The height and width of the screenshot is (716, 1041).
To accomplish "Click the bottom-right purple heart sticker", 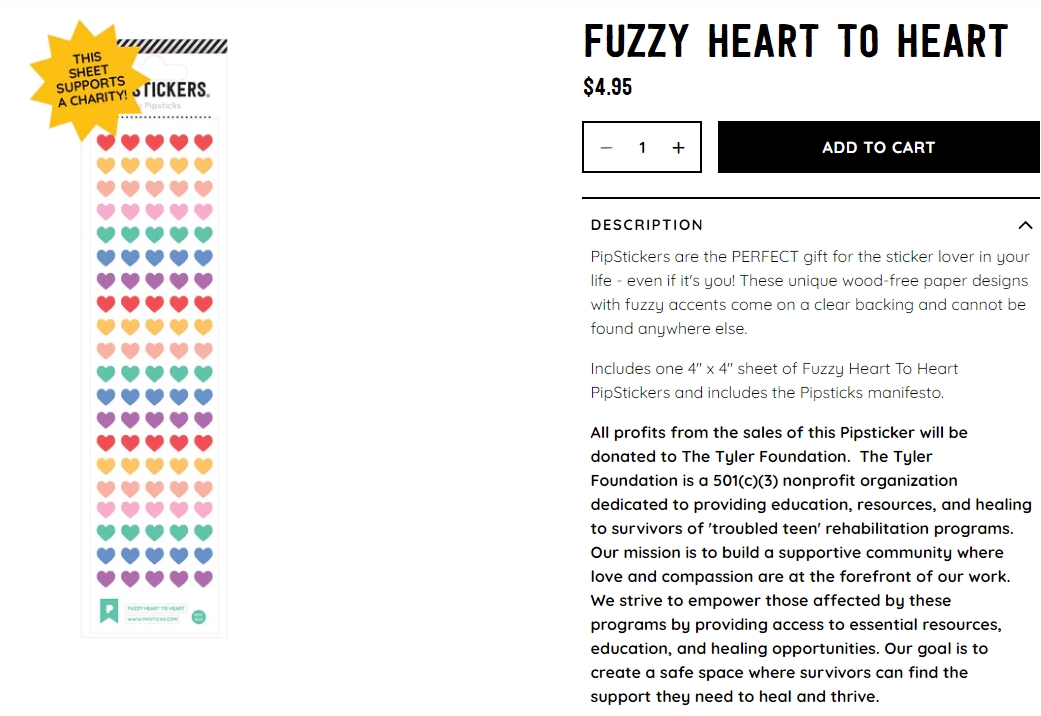I will (x=203, y=579).
